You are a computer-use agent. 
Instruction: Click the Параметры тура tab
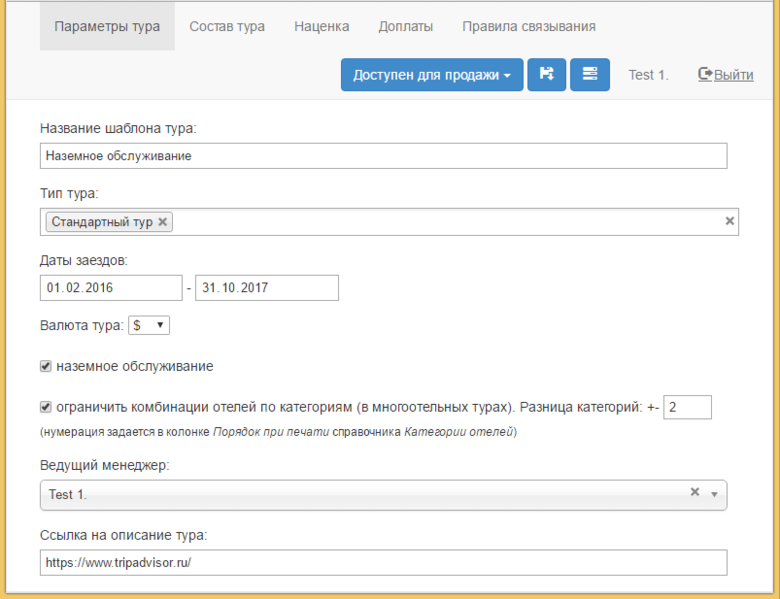tap(107, 26)
